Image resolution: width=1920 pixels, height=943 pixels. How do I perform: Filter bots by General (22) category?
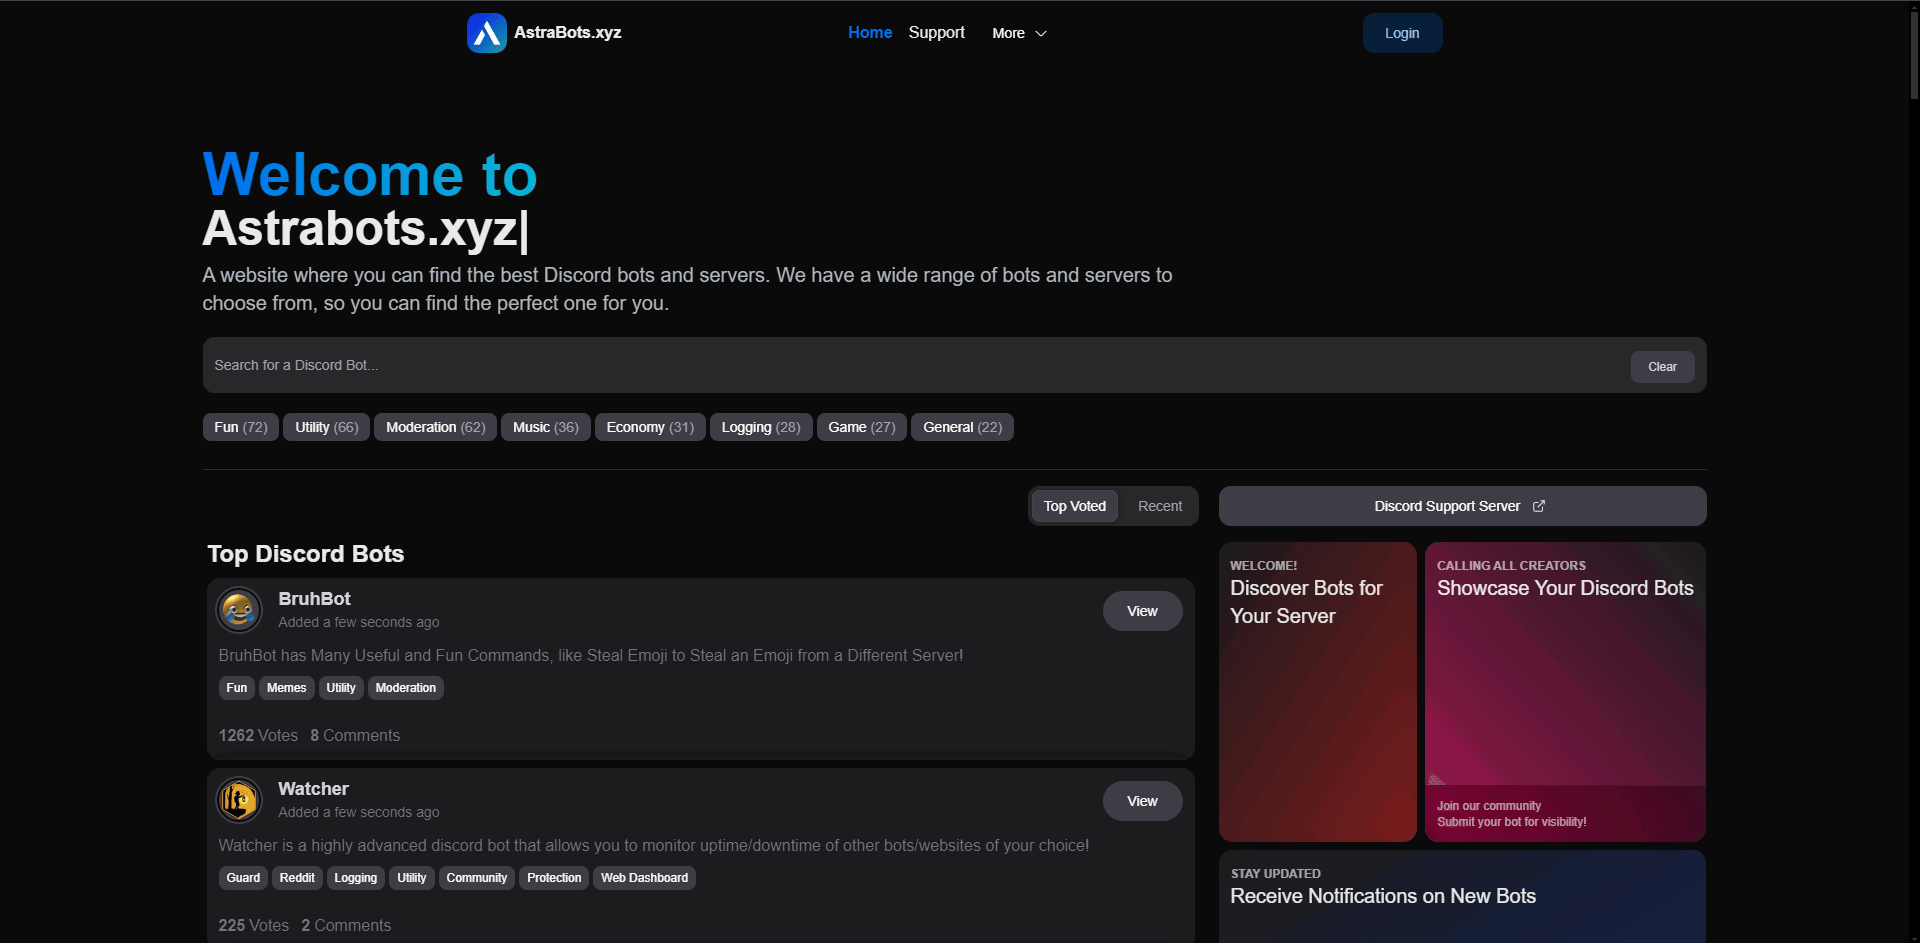(963, 427)
